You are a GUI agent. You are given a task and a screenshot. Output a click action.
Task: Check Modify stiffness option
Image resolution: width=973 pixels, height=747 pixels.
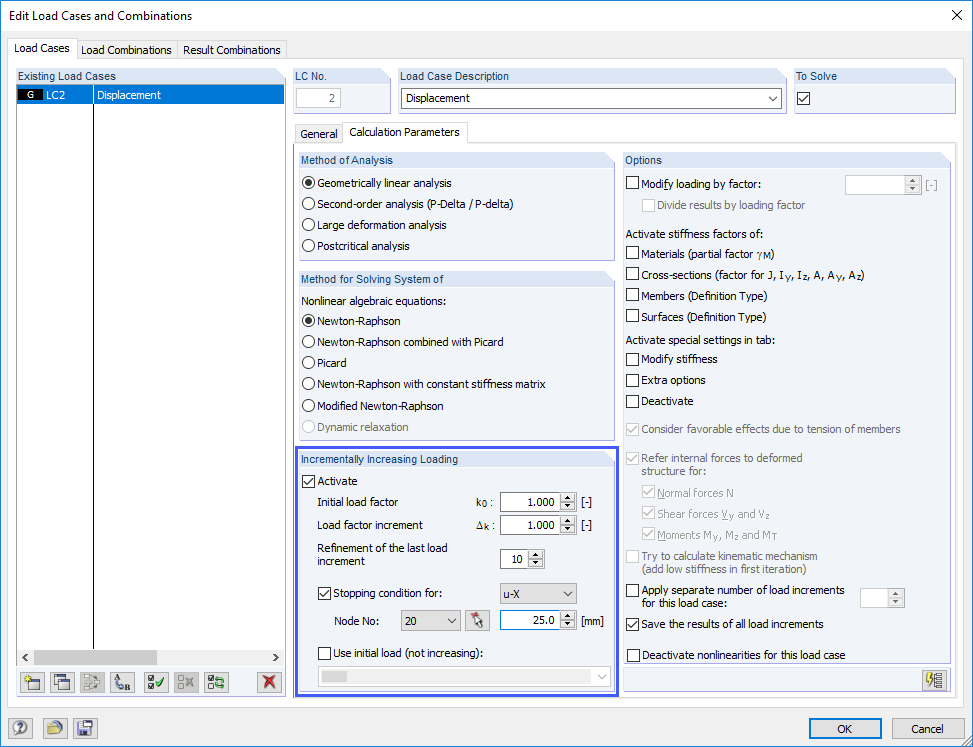point(632,359)
